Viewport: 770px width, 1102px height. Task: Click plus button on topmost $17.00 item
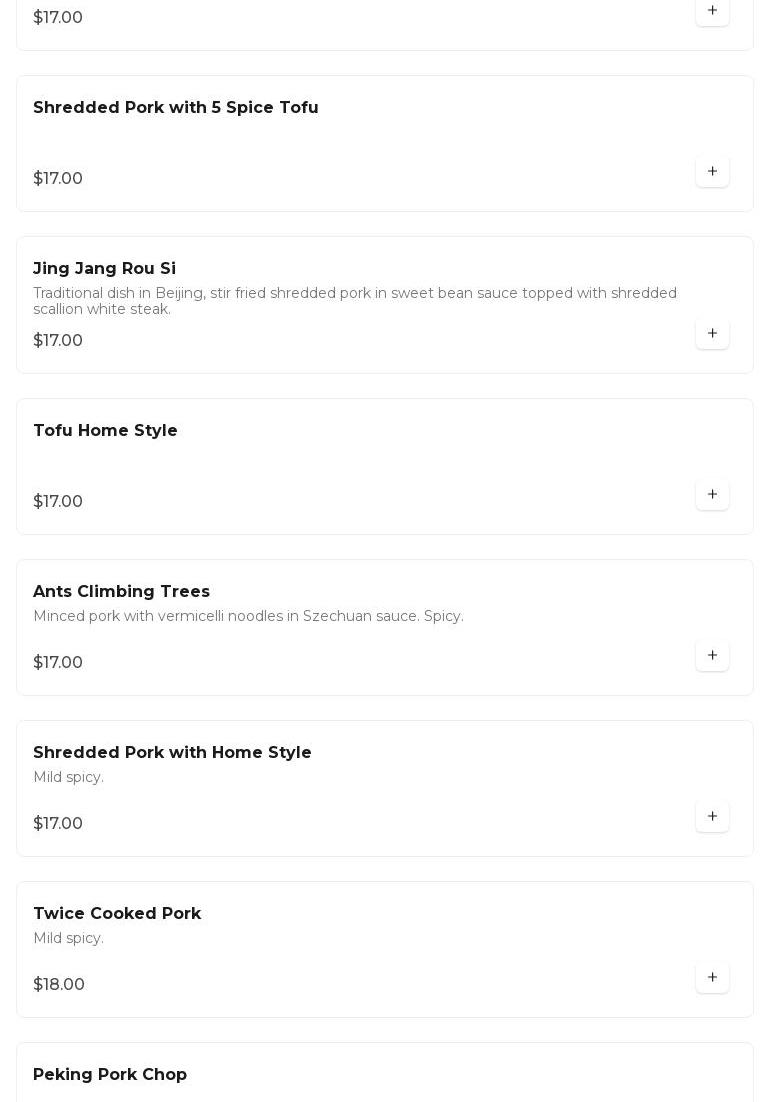point(712,11)
